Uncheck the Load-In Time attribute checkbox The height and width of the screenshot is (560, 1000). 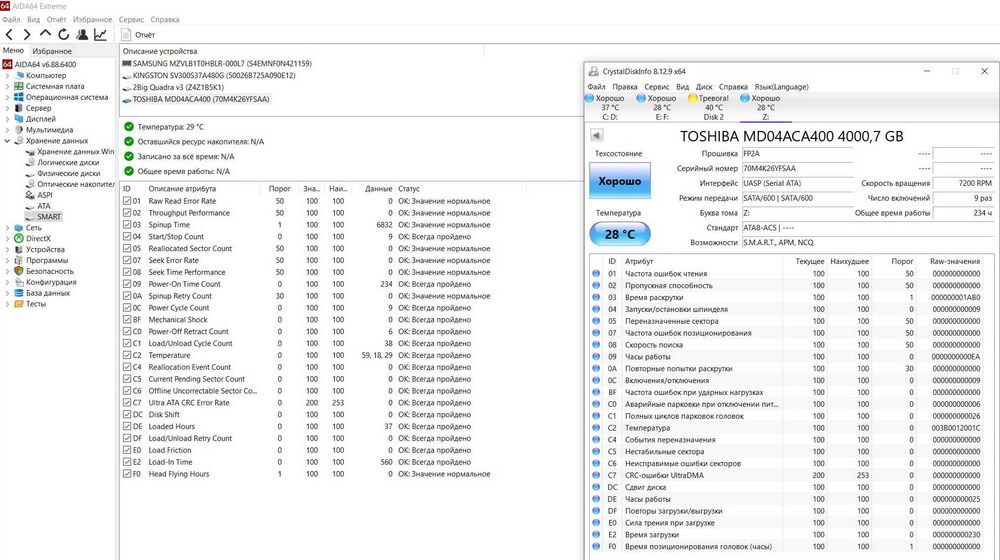click(x=127, y=462)
